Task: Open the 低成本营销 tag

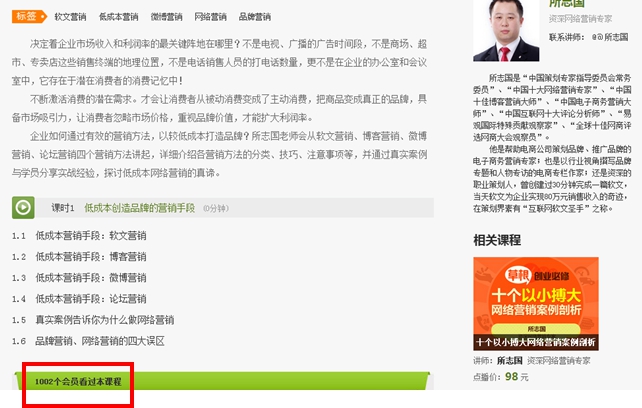Action: (118, 17)
